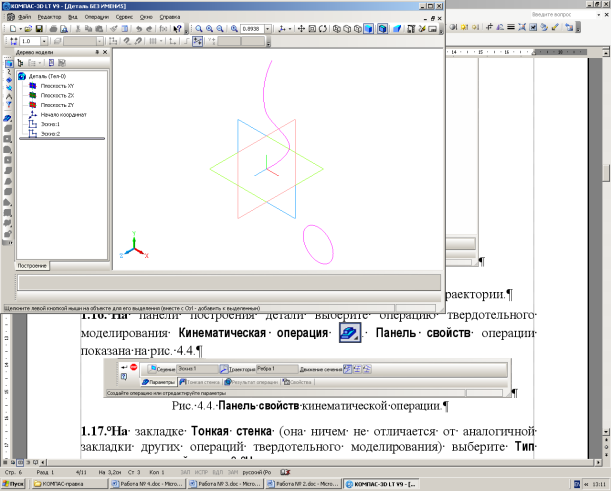Open the Редактор menu

tap(49, 17)
